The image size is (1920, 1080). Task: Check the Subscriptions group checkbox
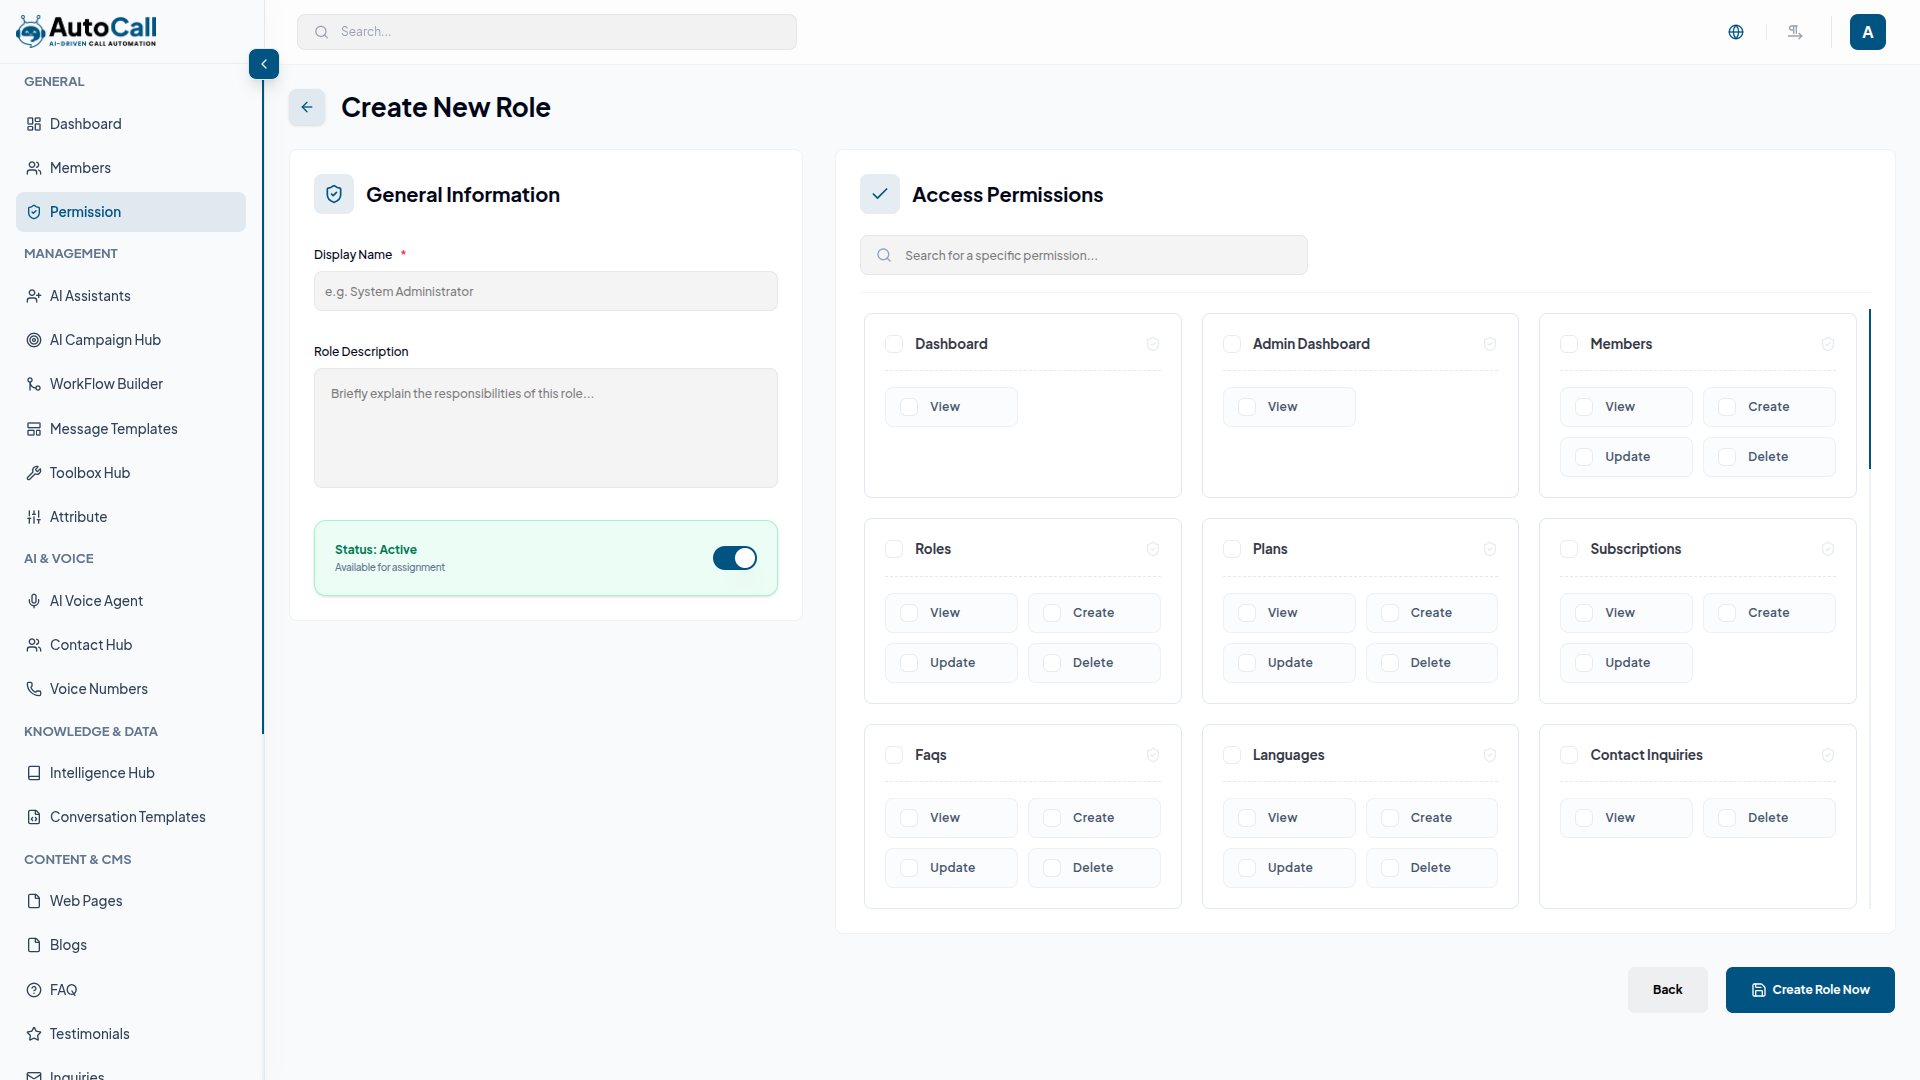[1569, 549]
